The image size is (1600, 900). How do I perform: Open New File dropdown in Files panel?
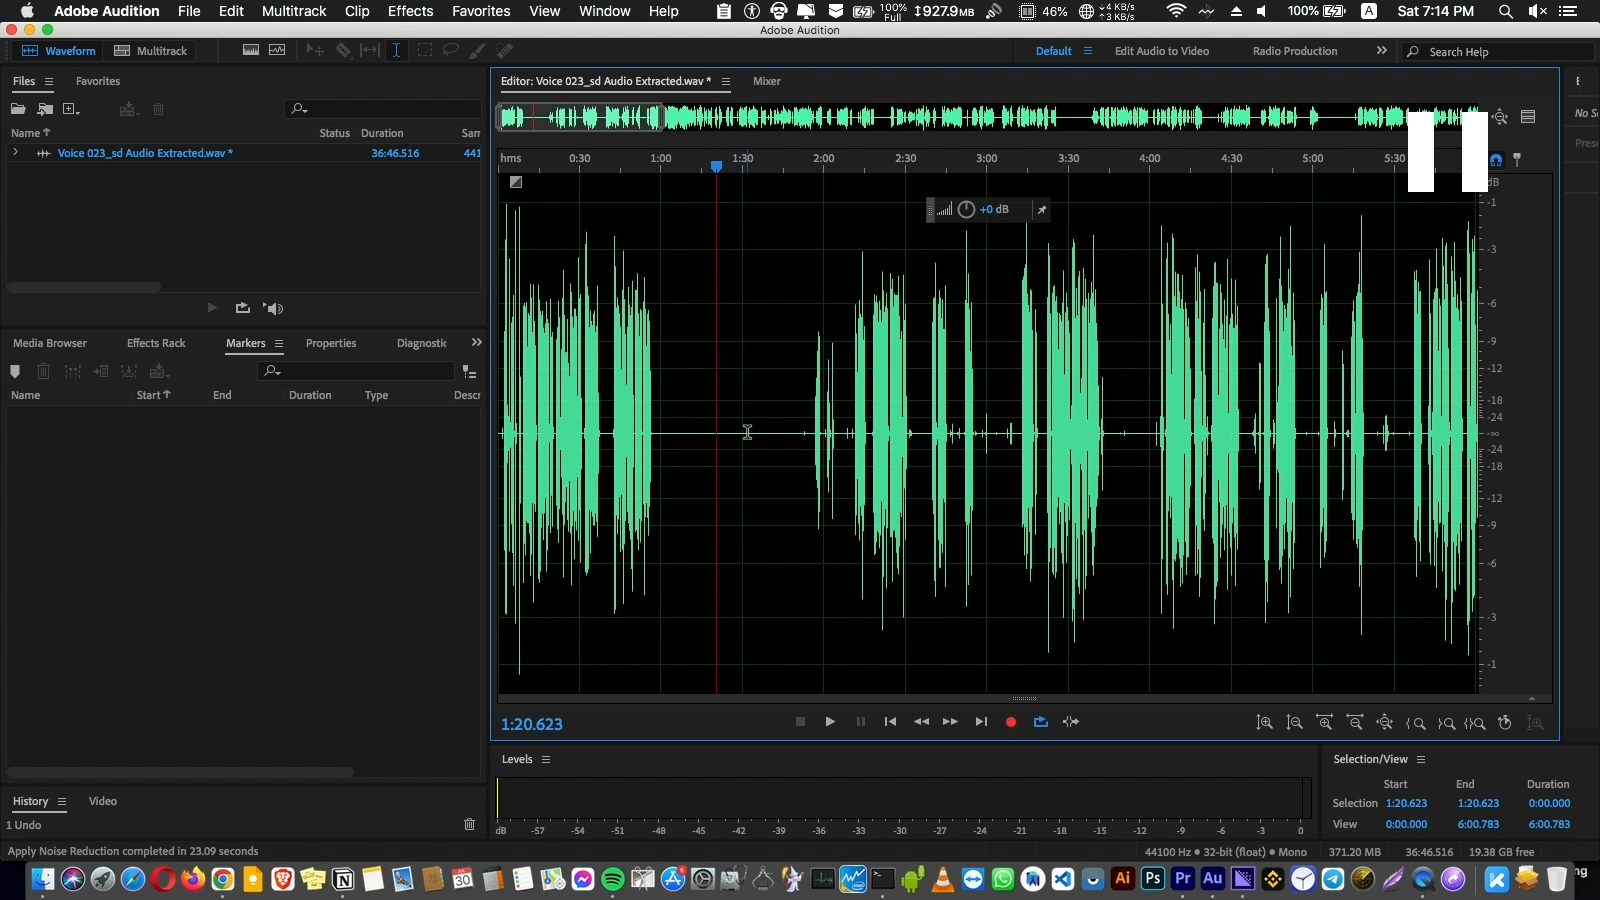tap(71, 109)
